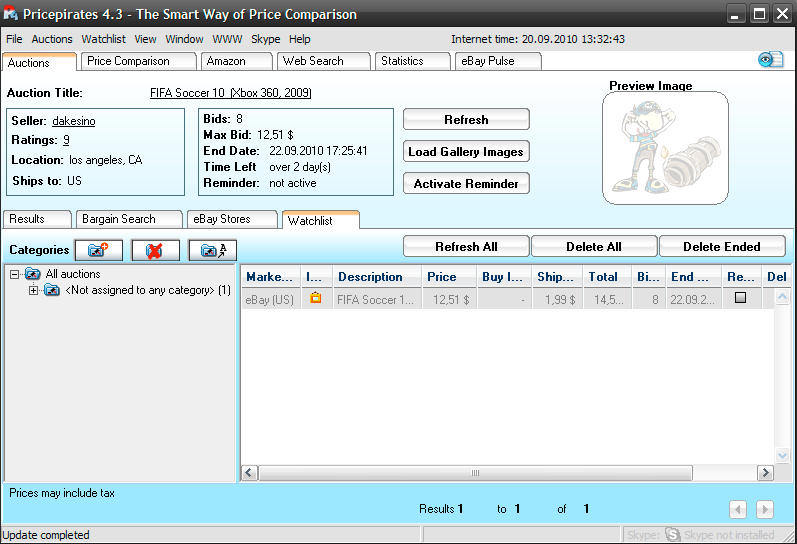Switch to the Statistics tab

(413, 61)
